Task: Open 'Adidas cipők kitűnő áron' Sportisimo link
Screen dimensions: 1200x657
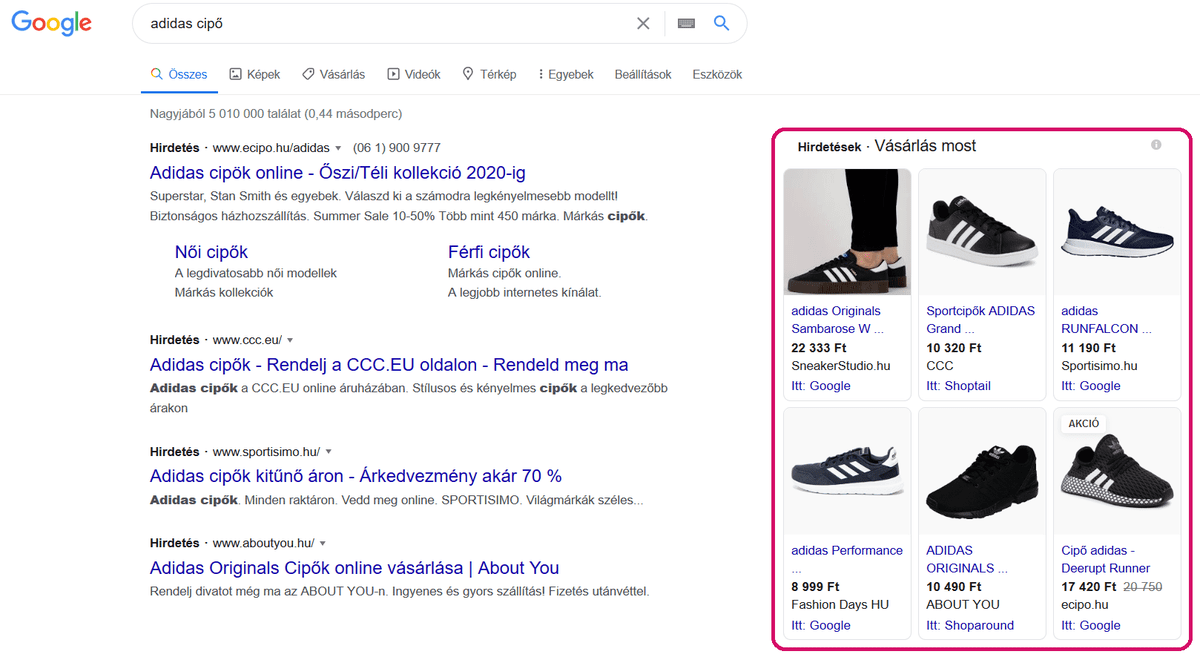Action: [356, 476]
